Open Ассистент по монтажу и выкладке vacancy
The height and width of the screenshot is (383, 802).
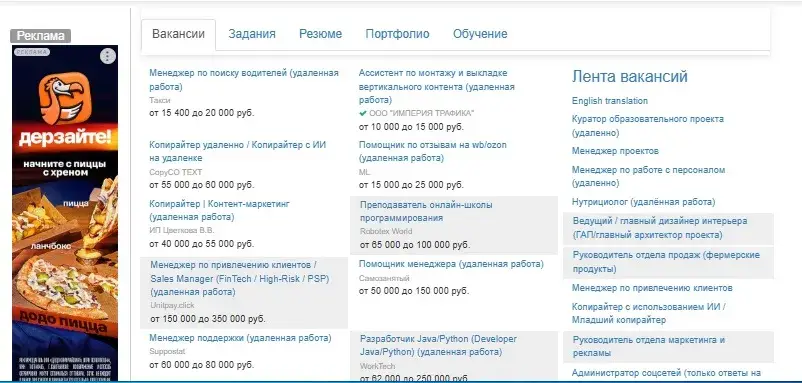(x=437, y=86)
